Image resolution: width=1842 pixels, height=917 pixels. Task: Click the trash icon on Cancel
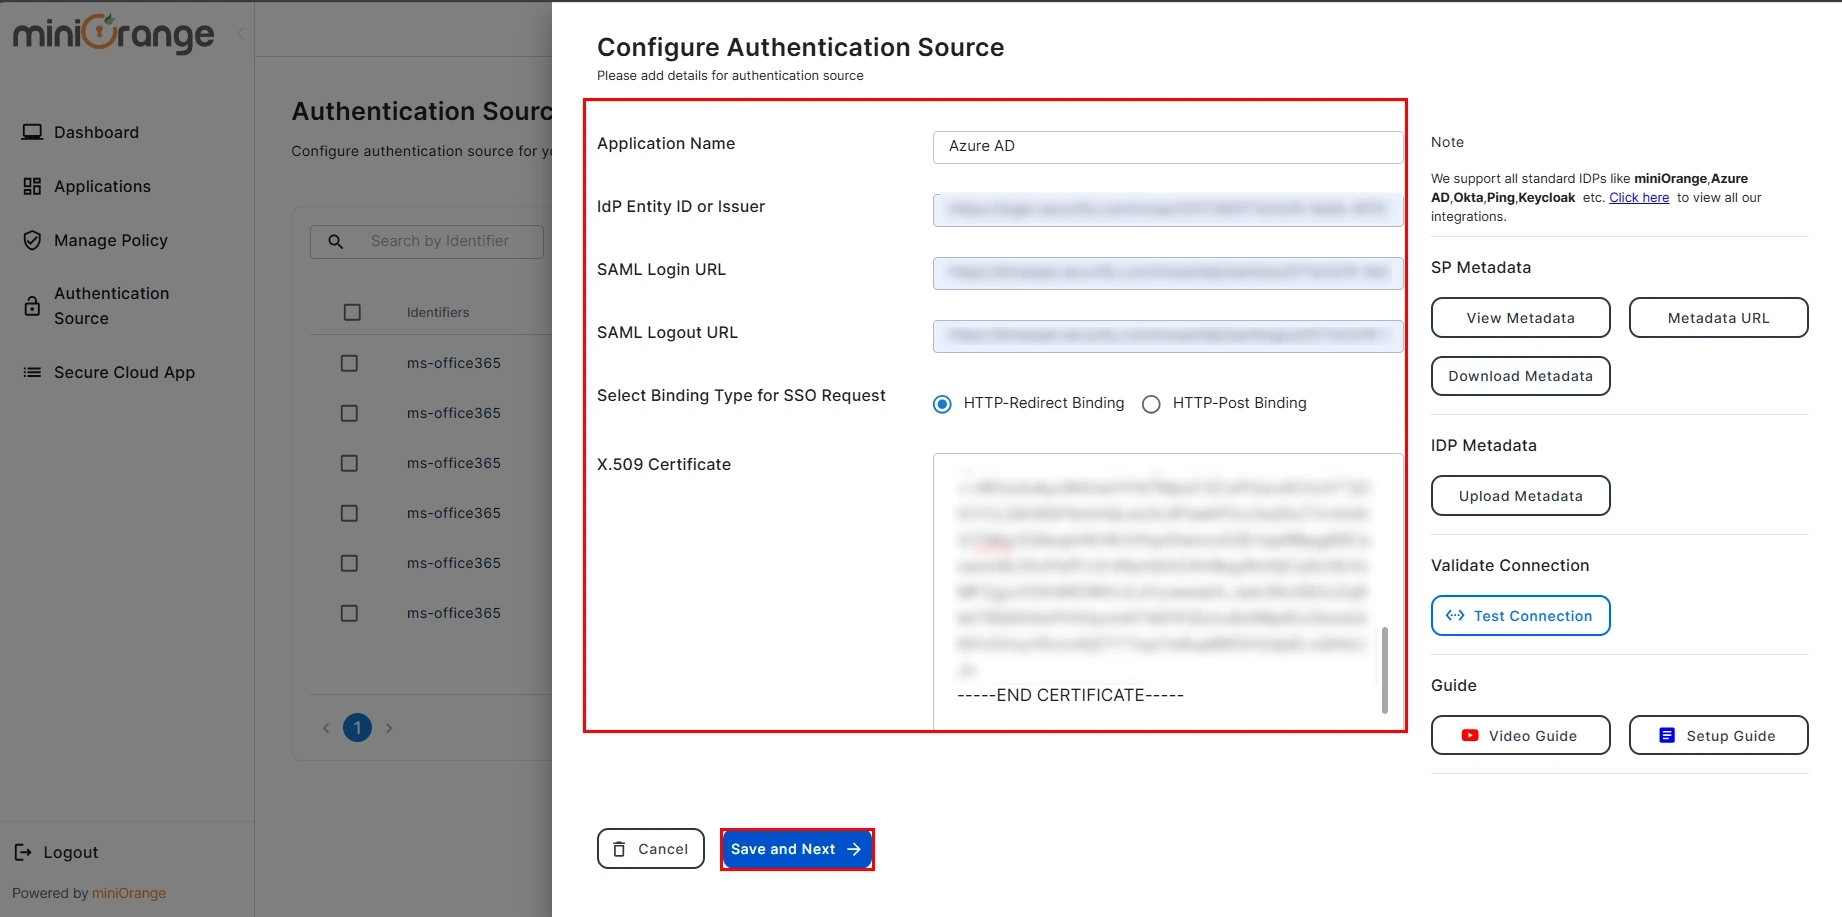619,849
